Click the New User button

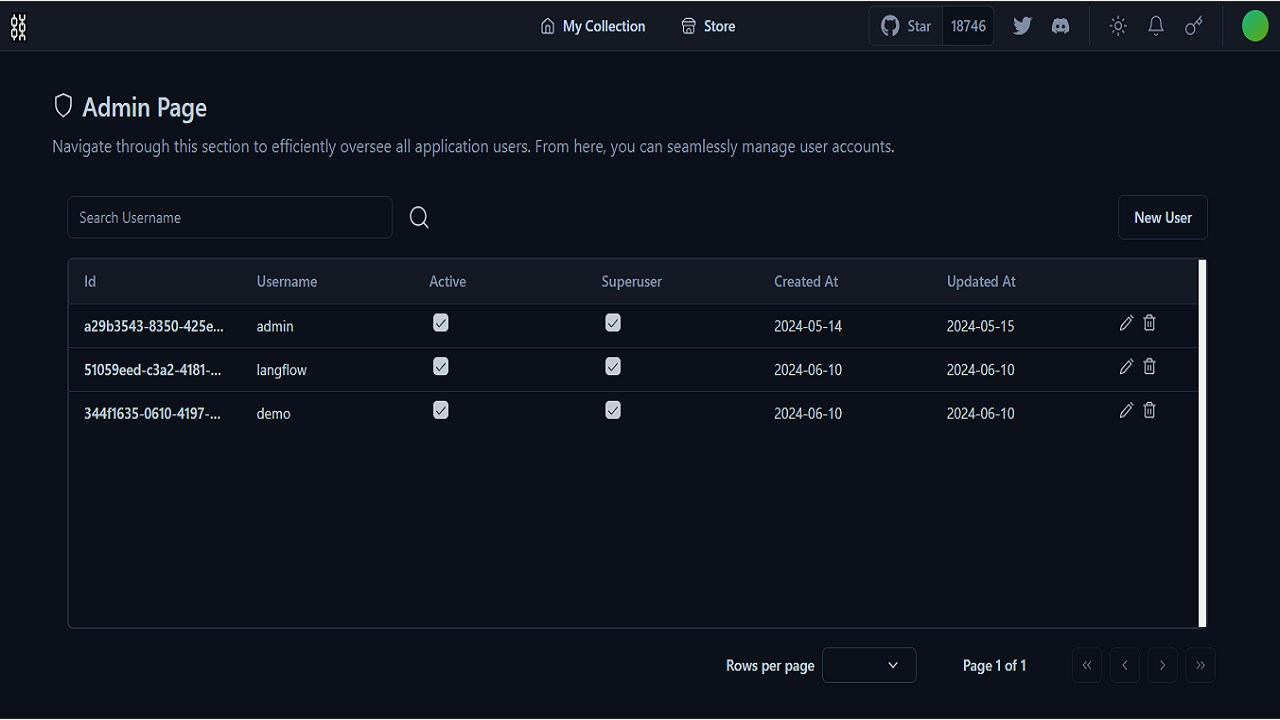[x=1162, y=217]
